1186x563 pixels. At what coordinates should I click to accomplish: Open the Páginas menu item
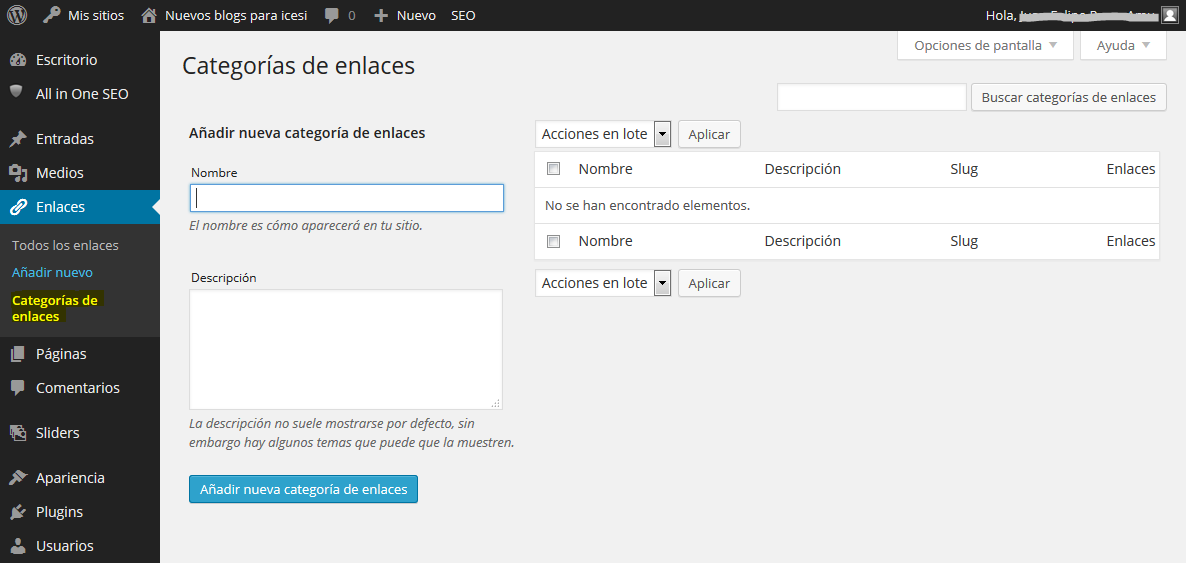tap(61, 354)
